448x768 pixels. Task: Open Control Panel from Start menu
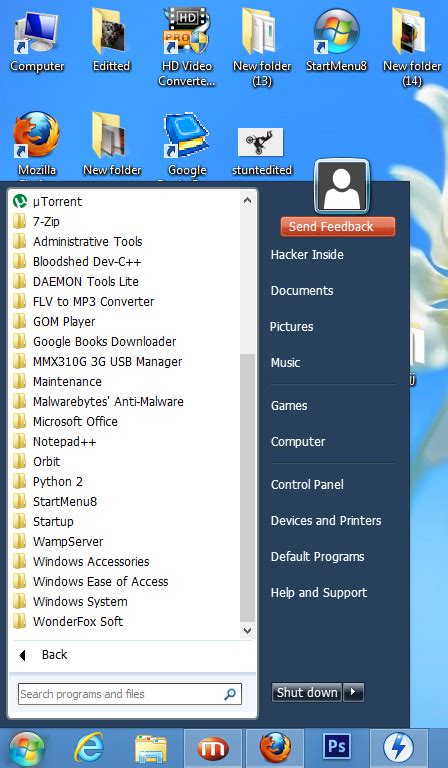[x=307, y=484]
